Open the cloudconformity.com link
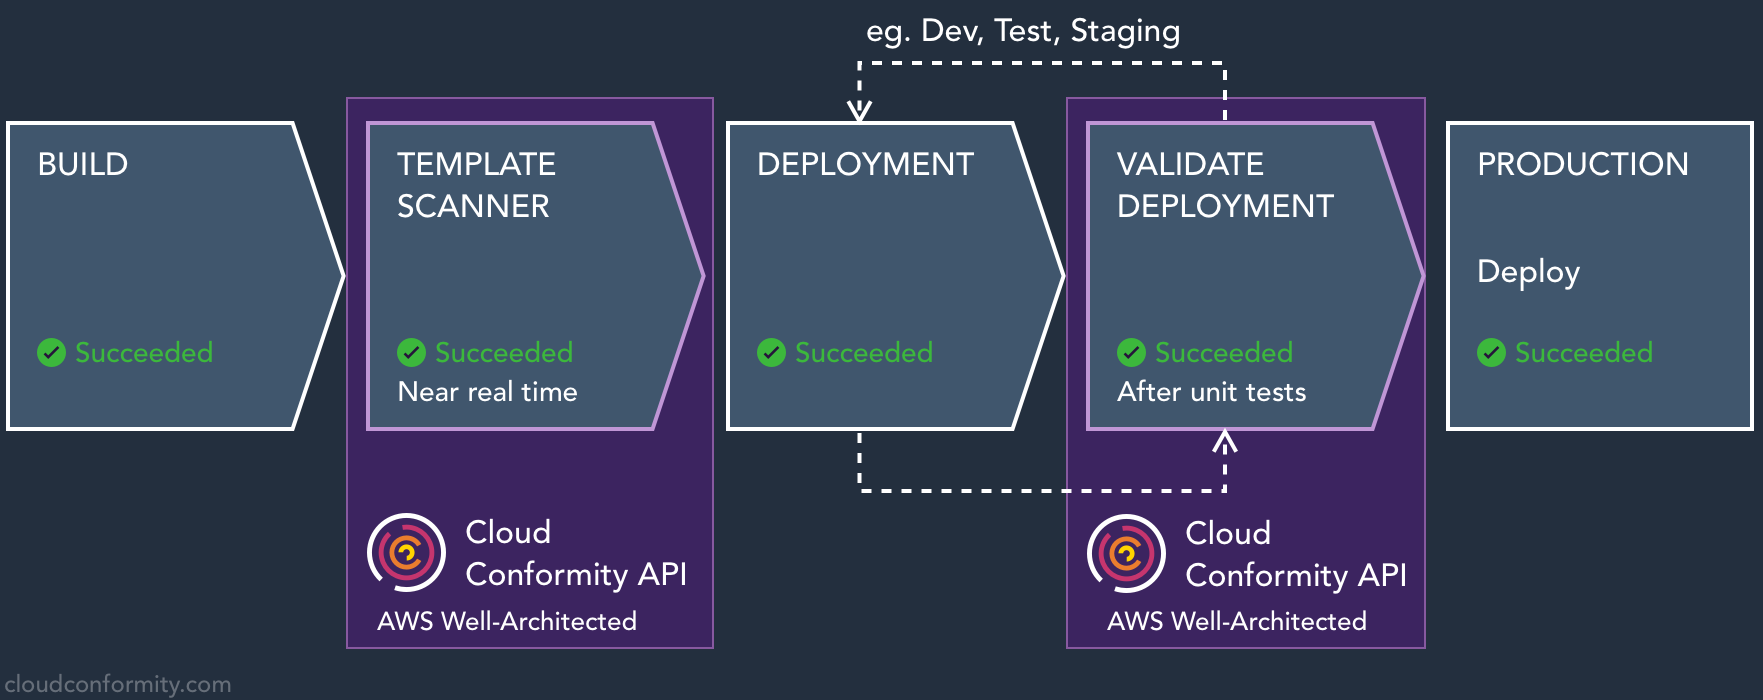 (117, 684)
